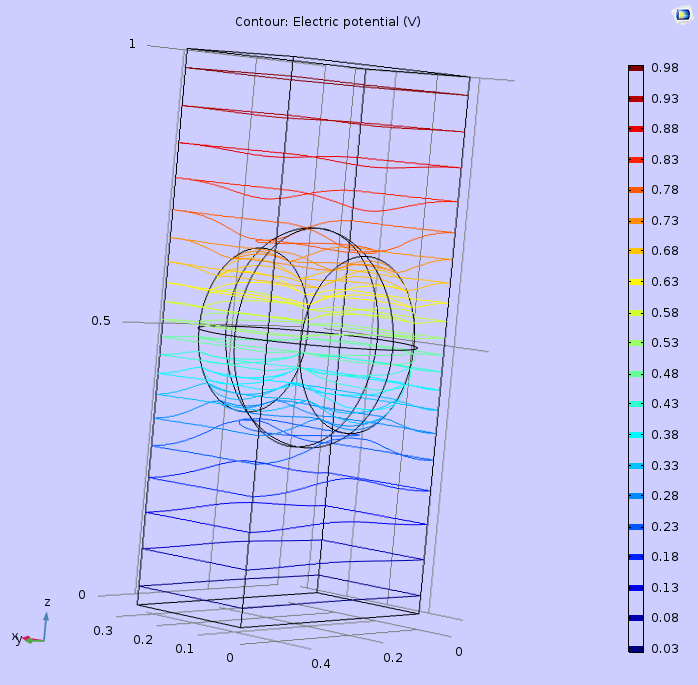Click the legend value label 0.08
Viewport: 698px width, 685px height.
click(665, 619)
